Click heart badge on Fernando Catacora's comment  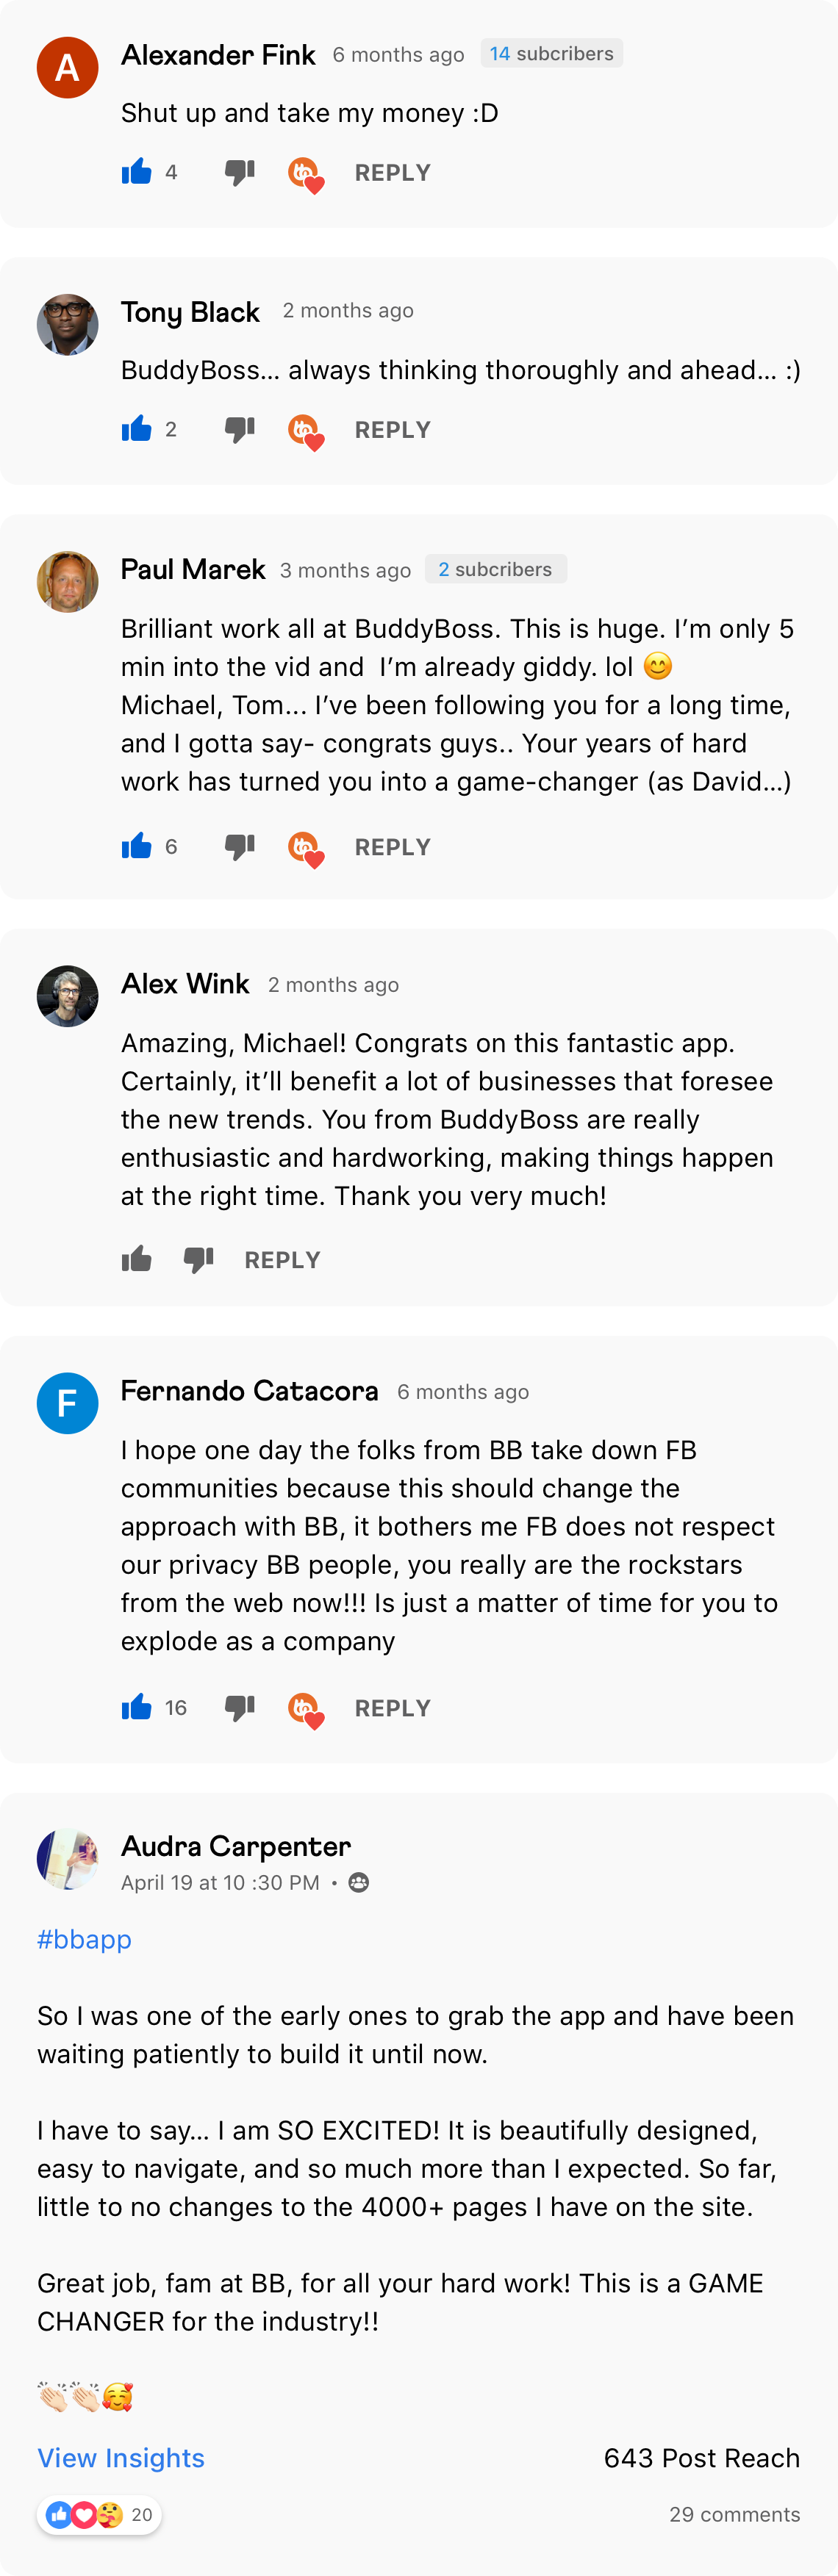305,1708
